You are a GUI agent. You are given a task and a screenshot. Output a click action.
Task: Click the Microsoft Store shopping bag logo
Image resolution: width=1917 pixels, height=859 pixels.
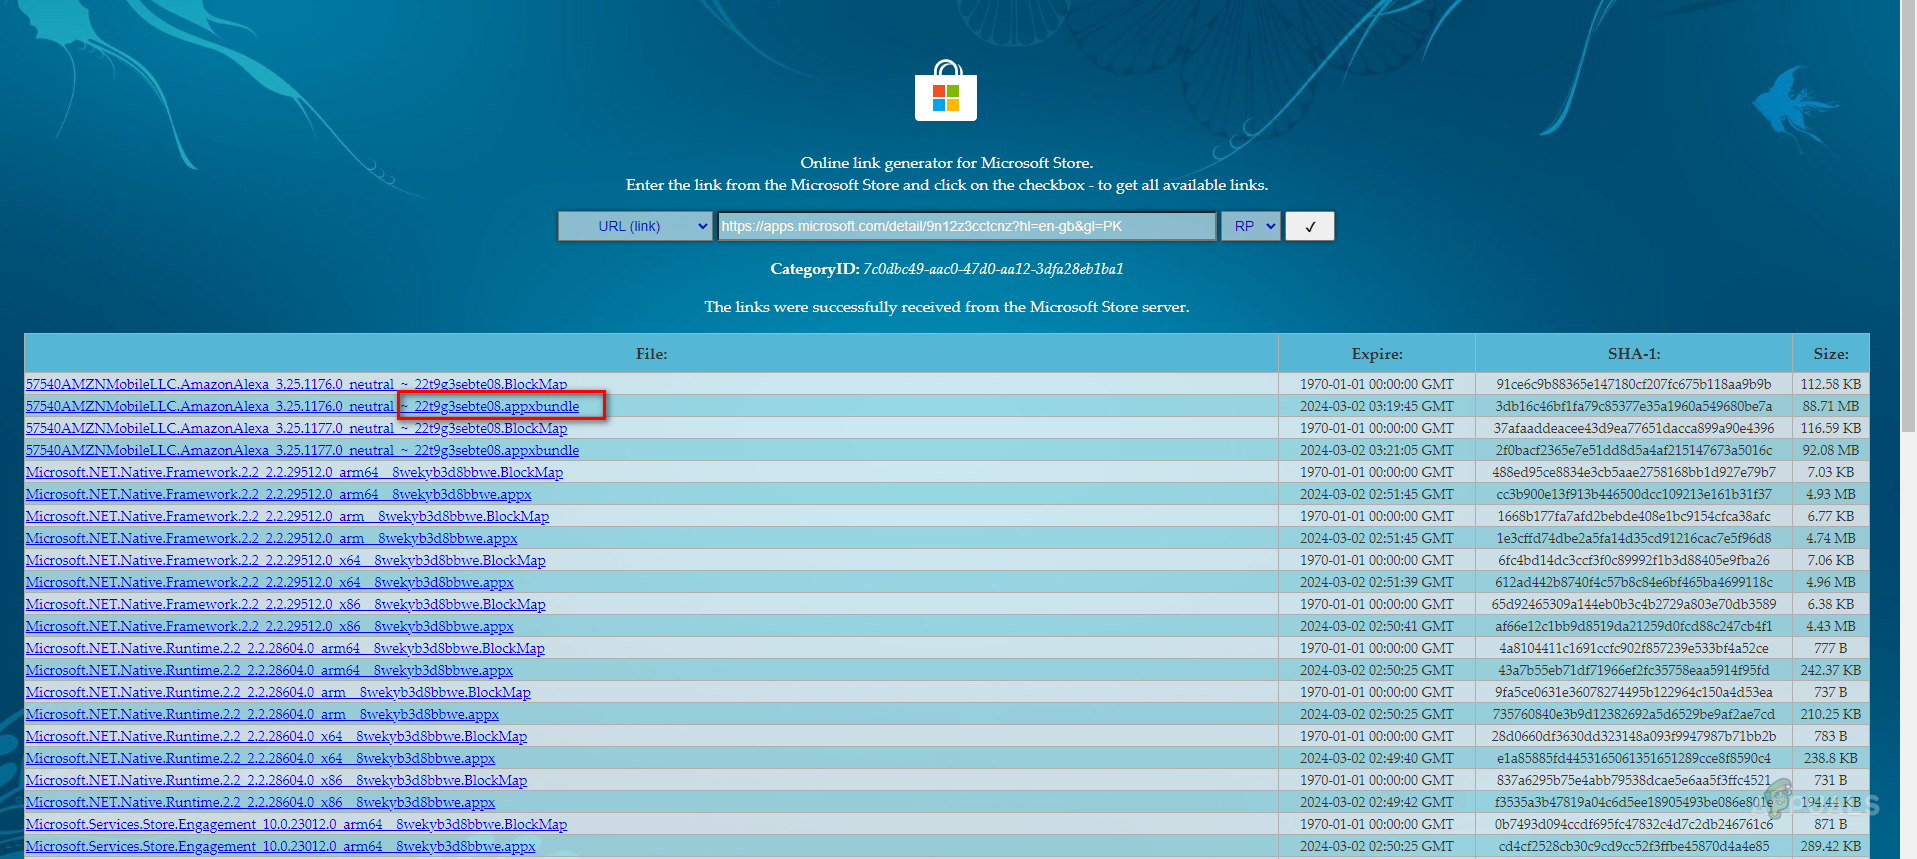pos(946,90)
